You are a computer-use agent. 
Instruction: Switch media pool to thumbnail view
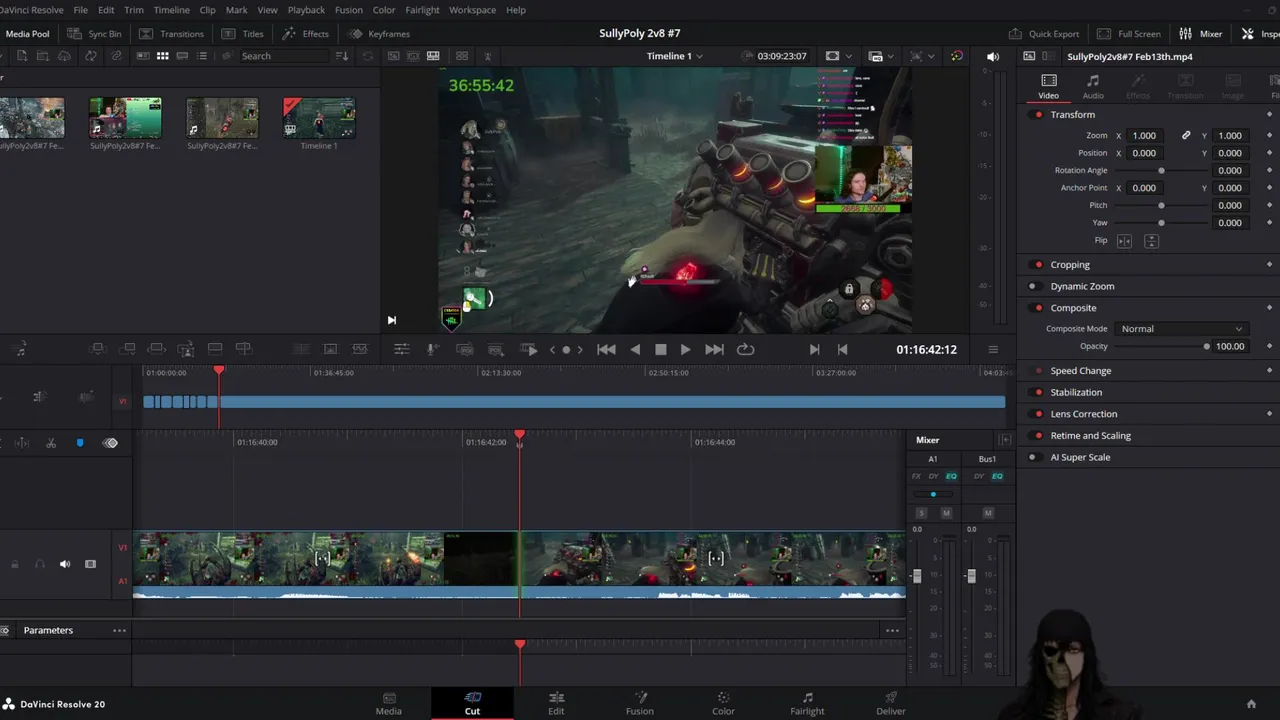coord(162,56)
